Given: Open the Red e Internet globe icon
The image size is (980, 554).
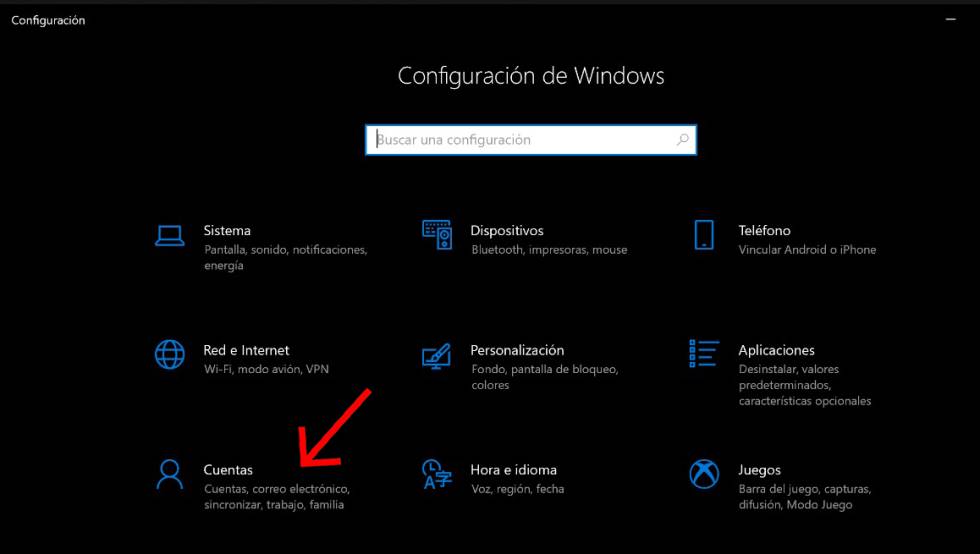Looking at the screenshot, I should click(169, 355).
